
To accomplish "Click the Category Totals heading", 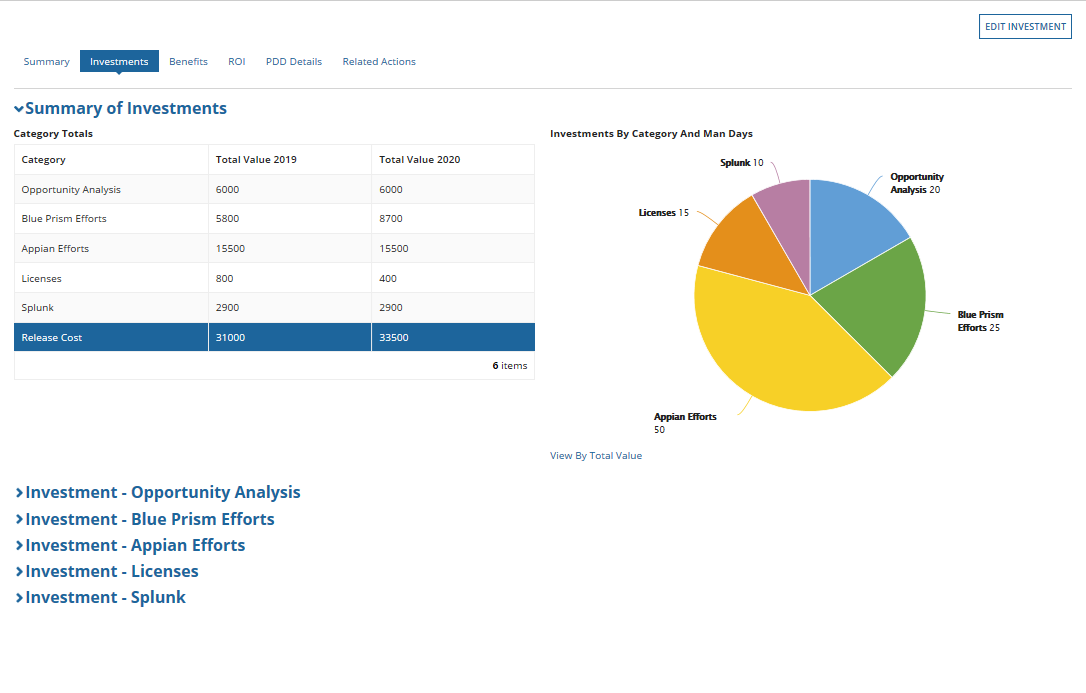I will coord(53,134).
